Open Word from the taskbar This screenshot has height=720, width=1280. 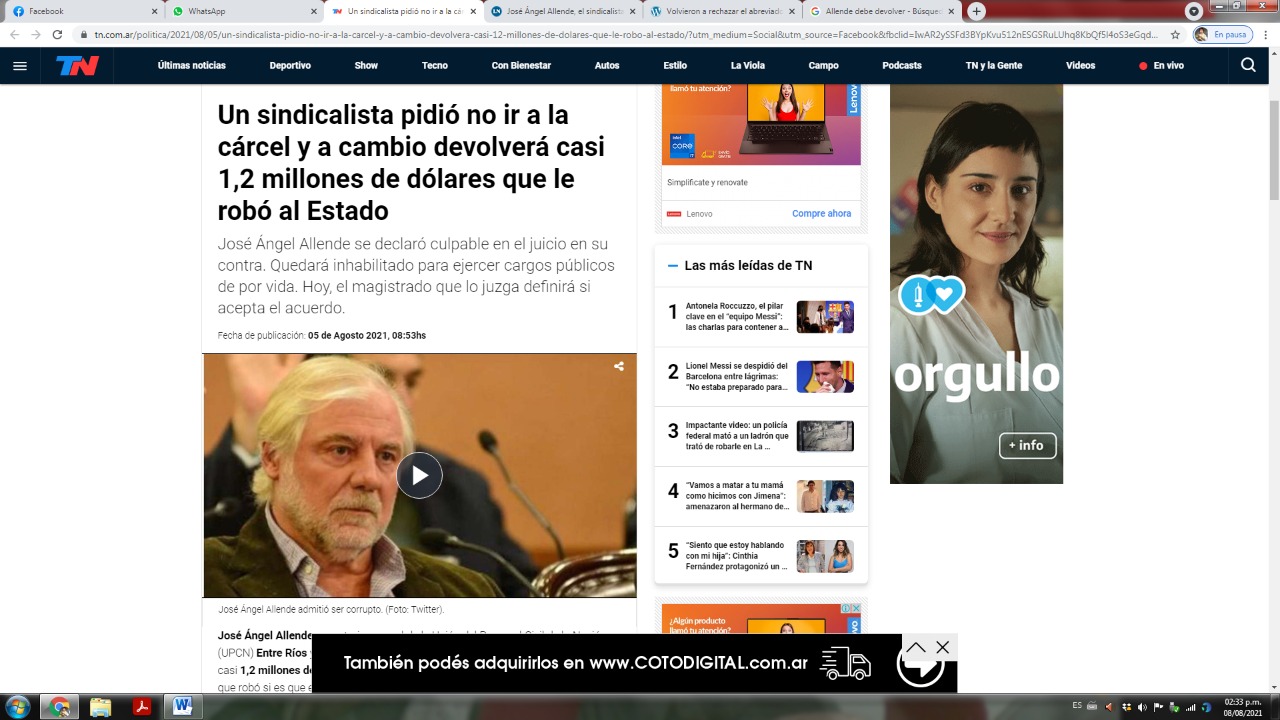(x=182, y=706)
